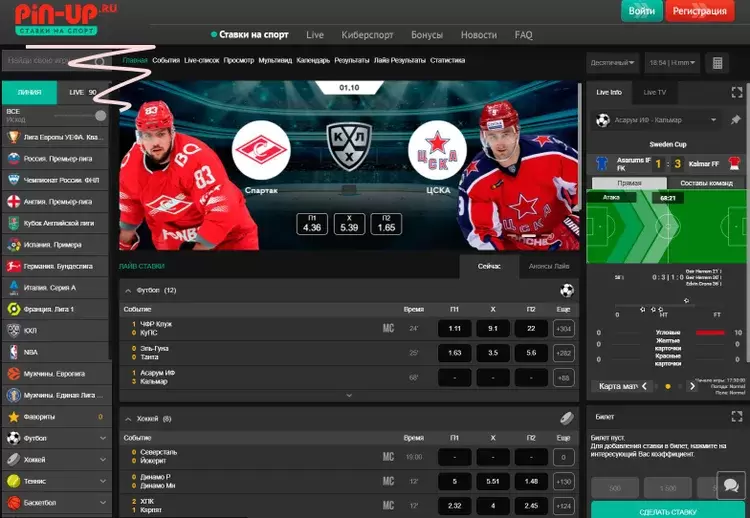Collapse the Футбол (12) section
Screen dimensions: 750x518
pyautogui.click(x=128, y=291)
